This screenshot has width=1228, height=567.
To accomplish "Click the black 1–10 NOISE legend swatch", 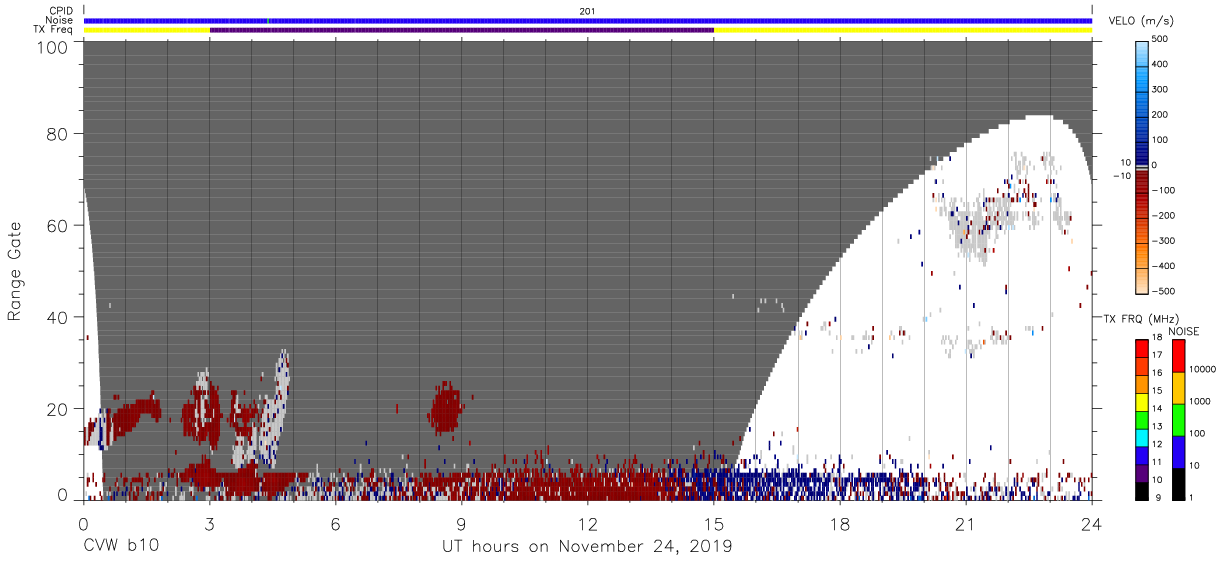I will pyautogui.click(x=1177, y=482).
